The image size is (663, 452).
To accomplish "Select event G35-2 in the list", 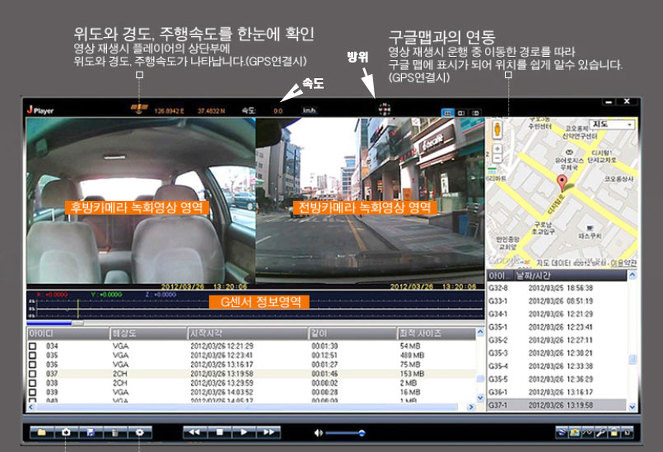I will pyautogui.click(x=556, y=340).
